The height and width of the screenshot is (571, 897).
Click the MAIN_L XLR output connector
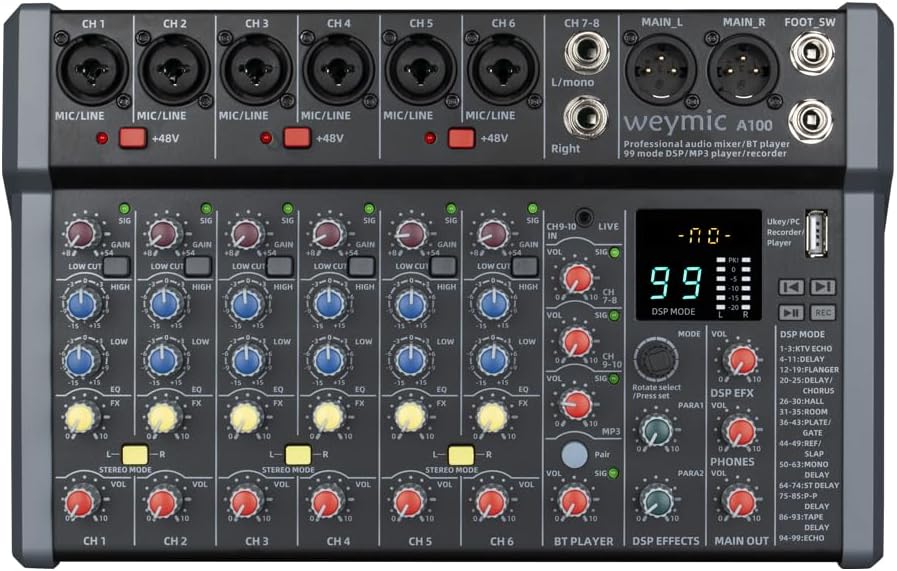[661, 70]
